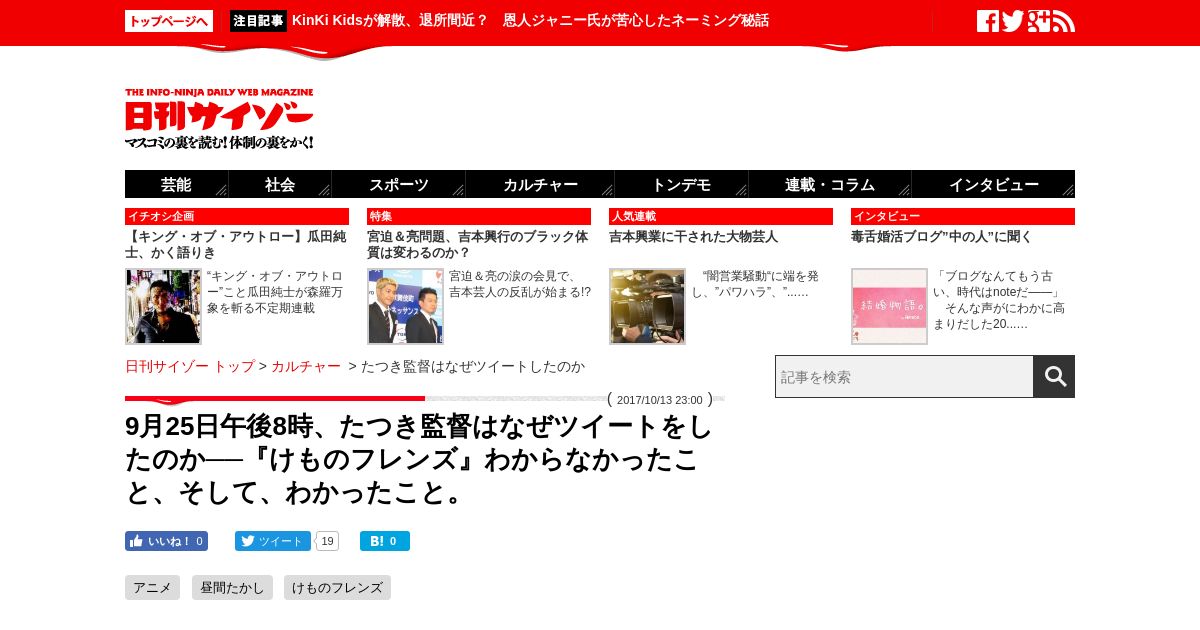The height and width of the screenshot is (630, 1200).
Task: Click the 注目記事 label
Action: (x=258, y=21)
